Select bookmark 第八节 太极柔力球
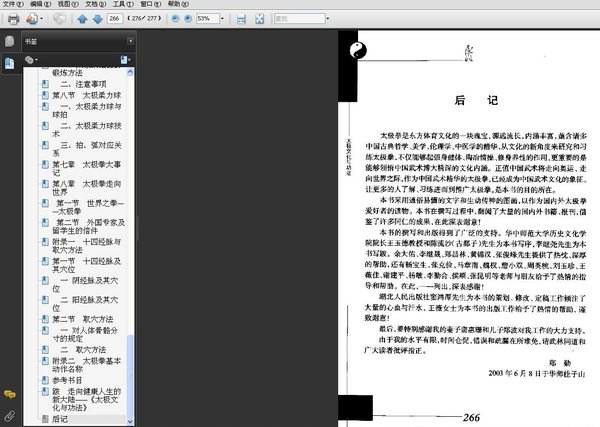This screenshot has width=600, height=427. pyautogui.click(x=86, y=95)
